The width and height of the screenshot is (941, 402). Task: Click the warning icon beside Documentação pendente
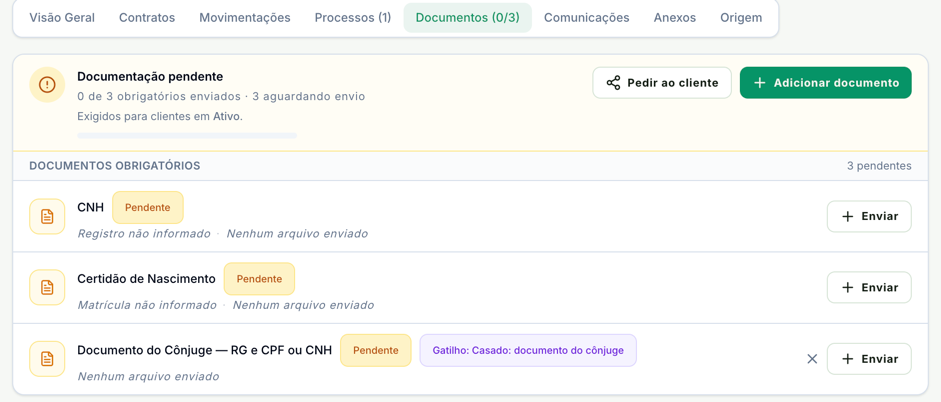pyautogui.click(x=47, y=85)
